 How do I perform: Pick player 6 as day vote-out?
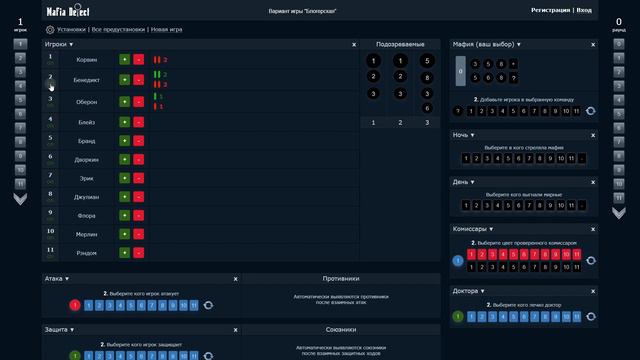pyautogui.click(x=519, y=205)
